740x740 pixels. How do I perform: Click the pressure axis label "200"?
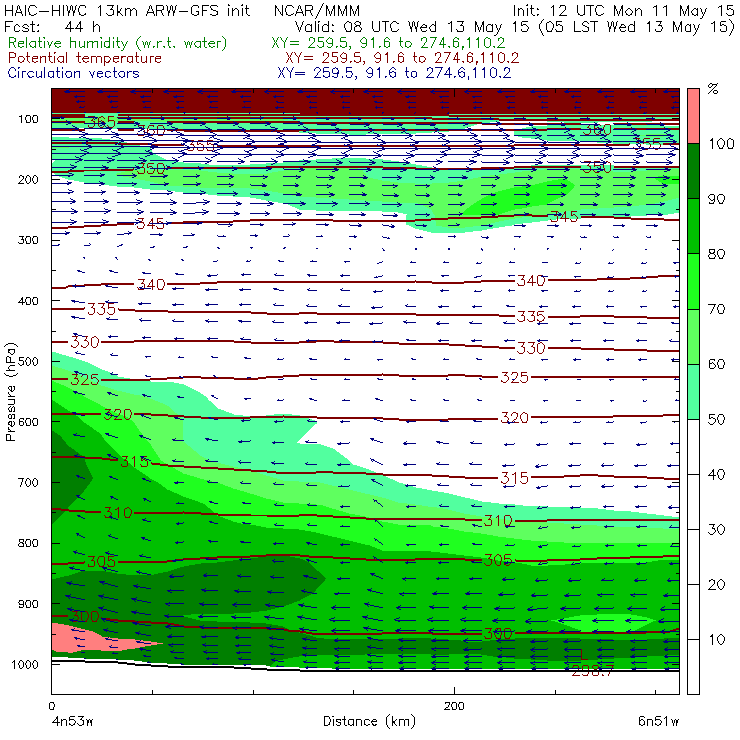point(28,179)
